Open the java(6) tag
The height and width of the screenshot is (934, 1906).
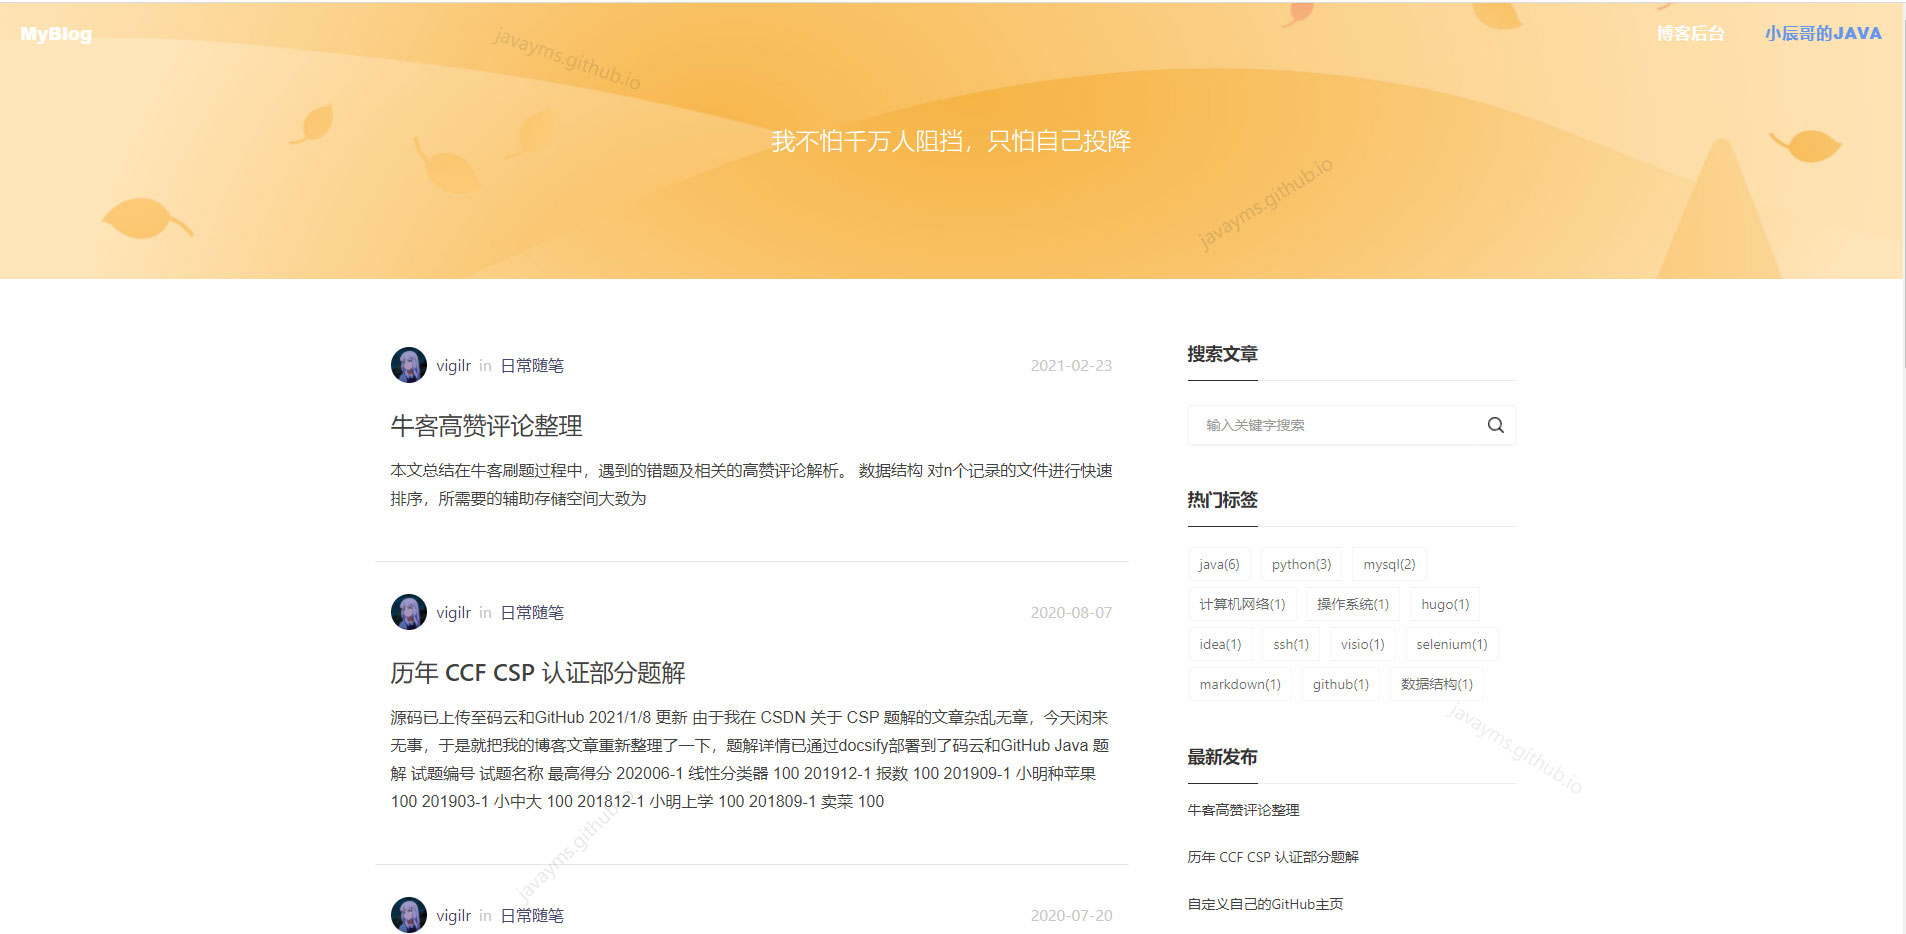1219,564
